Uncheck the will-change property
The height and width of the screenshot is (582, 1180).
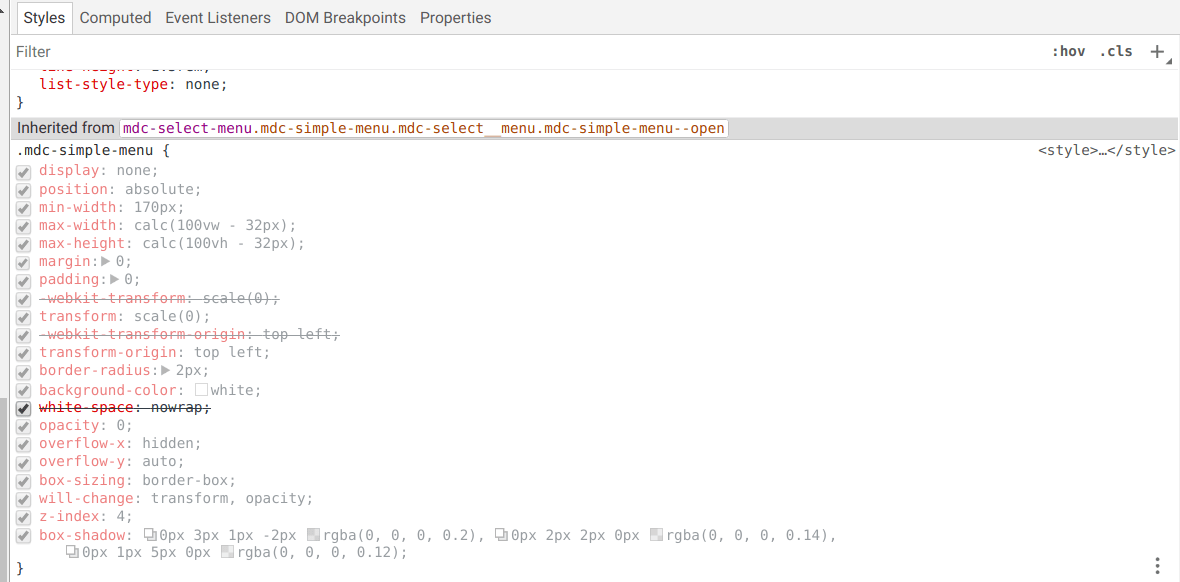tap(23, 499)
